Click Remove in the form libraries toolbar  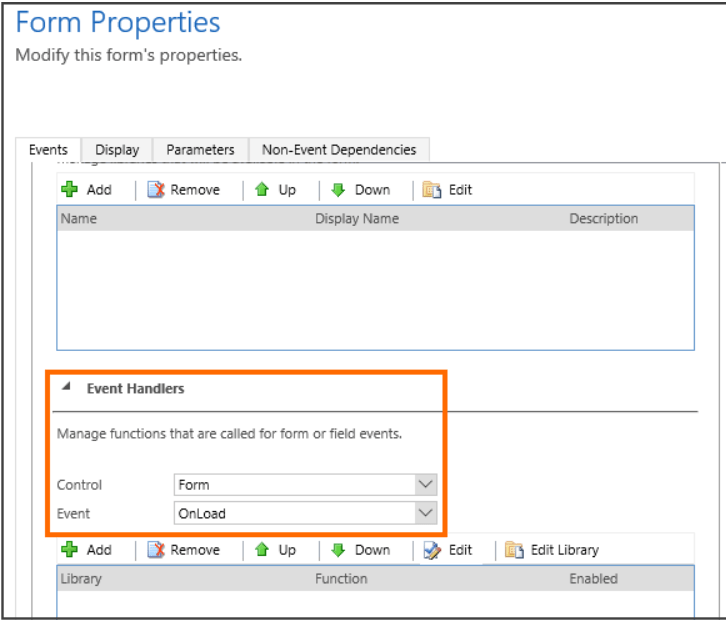click(x=184, y=190)
